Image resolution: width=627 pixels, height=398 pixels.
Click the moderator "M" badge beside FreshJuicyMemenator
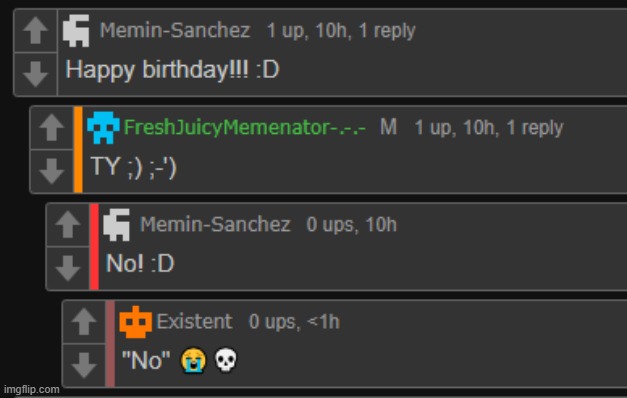[x=388, y=128]
